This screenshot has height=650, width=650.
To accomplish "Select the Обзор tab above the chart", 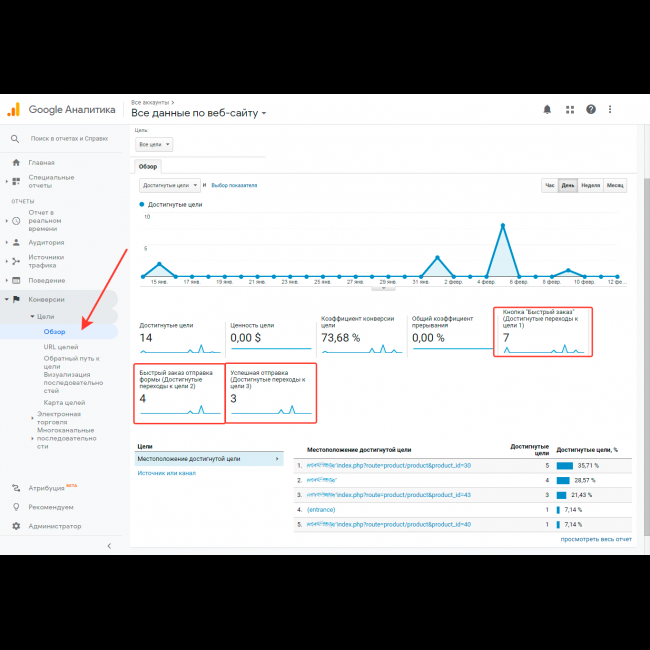I will tap(147, 166).
